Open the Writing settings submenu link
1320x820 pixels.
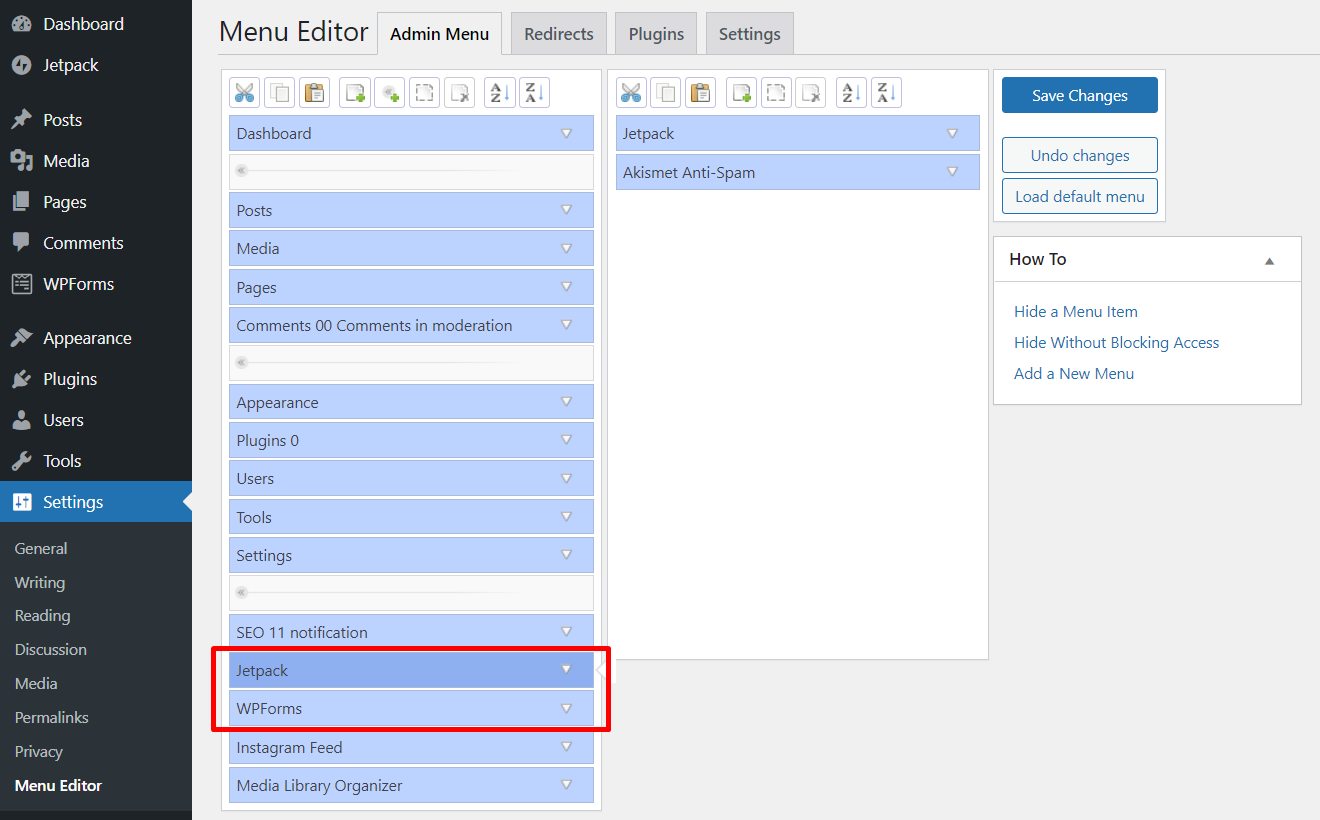coord(40,583)
